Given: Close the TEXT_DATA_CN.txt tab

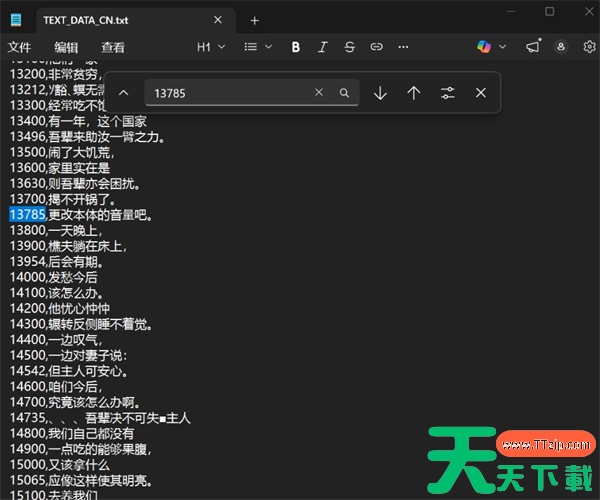Looking at the screenshot, I should [218, 20].
